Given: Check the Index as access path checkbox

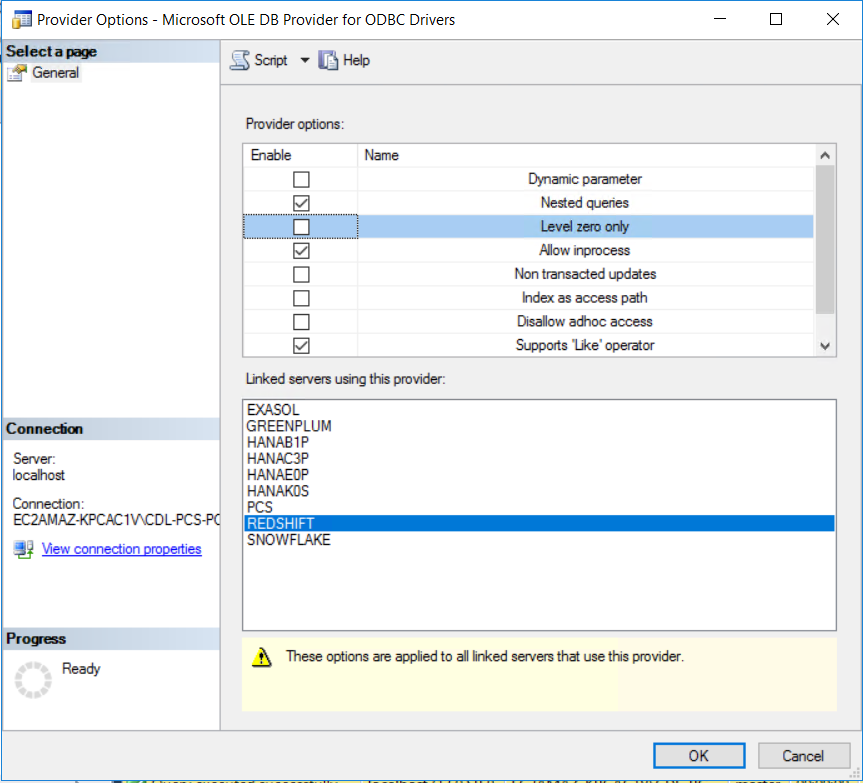Looking at the screenshot, I should [301, 298].
